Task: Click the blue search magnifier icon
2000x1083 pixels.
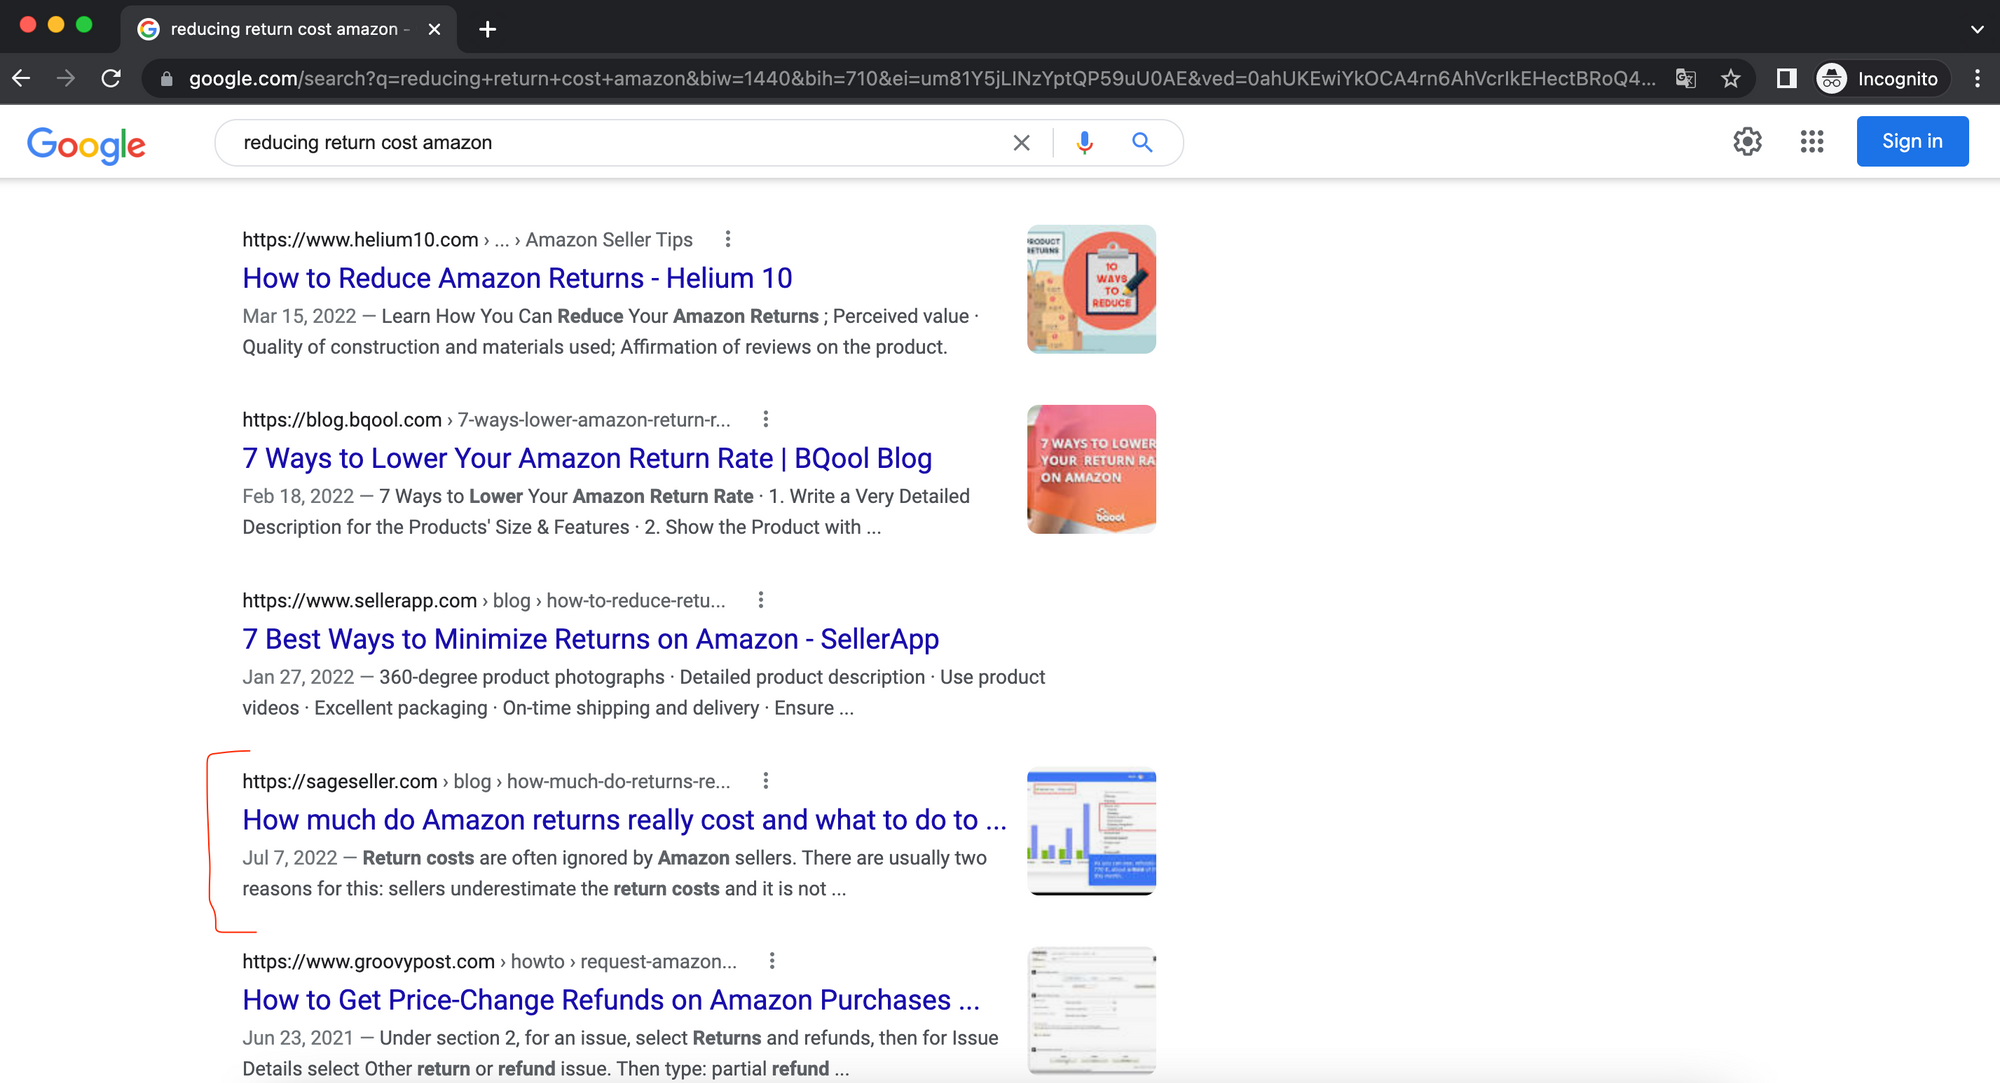Action: tap(1142, 143)
